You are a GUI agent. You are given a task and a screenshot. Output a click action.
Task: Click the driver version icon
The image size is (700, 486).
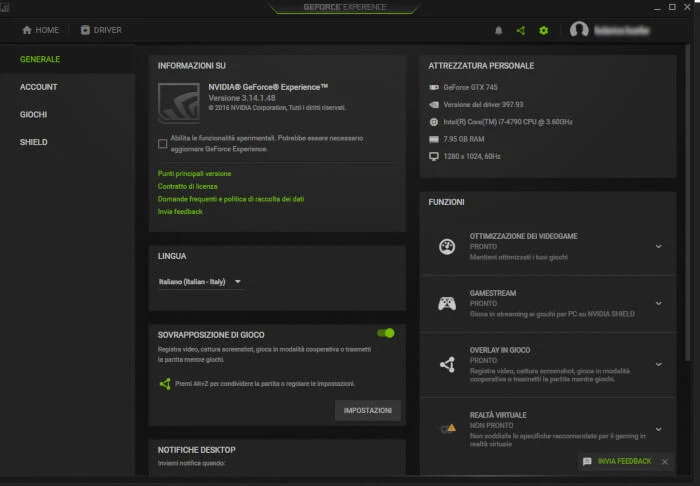pyautogui.click(x=433, y=104)
